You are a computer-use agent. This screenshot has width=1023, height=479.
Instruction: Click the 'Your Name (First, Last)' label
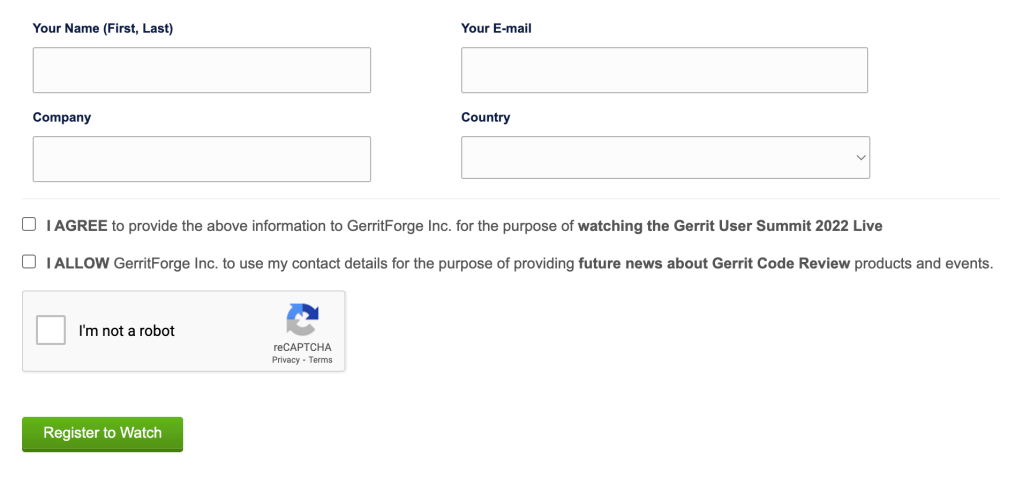(x=103, y=29)
